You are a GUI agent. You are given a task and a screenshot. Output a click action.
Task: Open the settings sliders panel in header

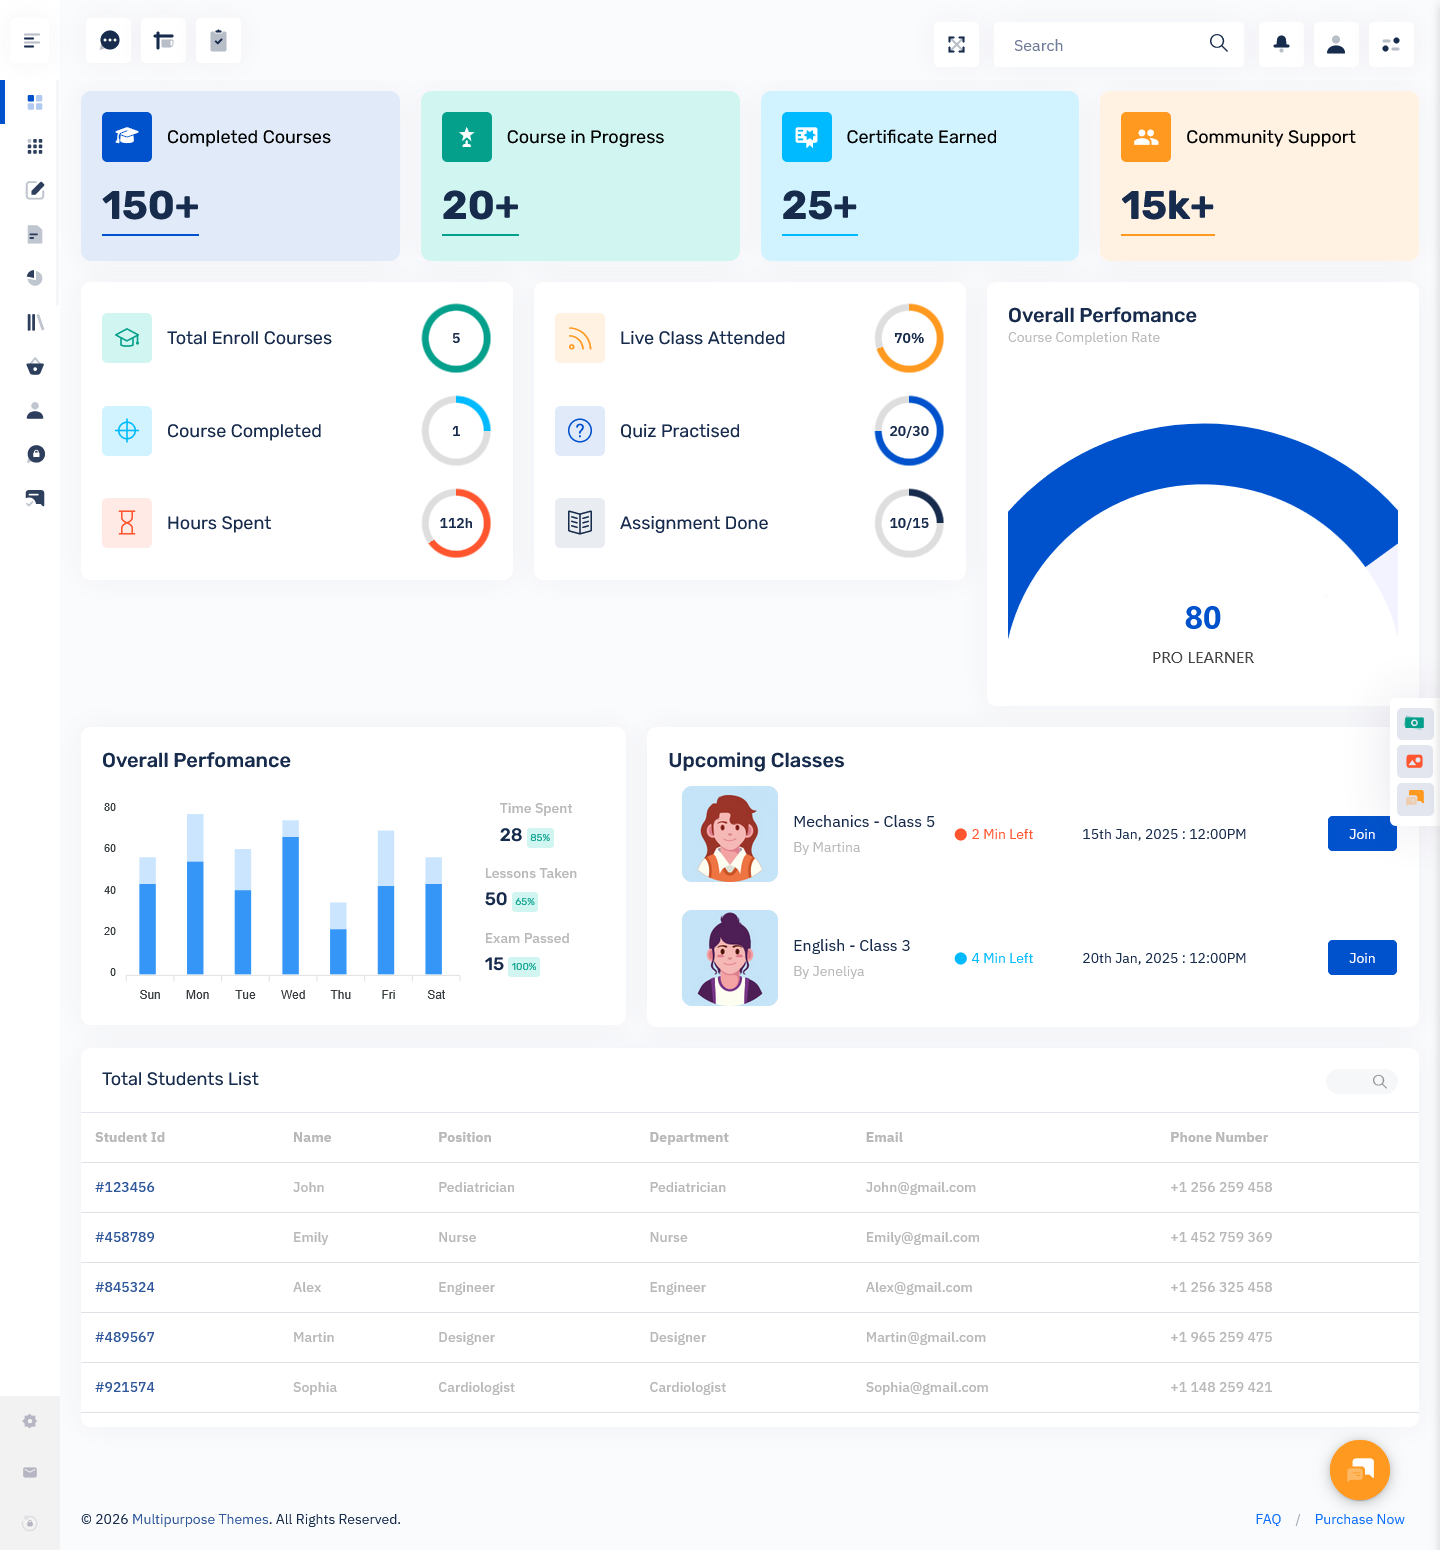coord(1391,45)
